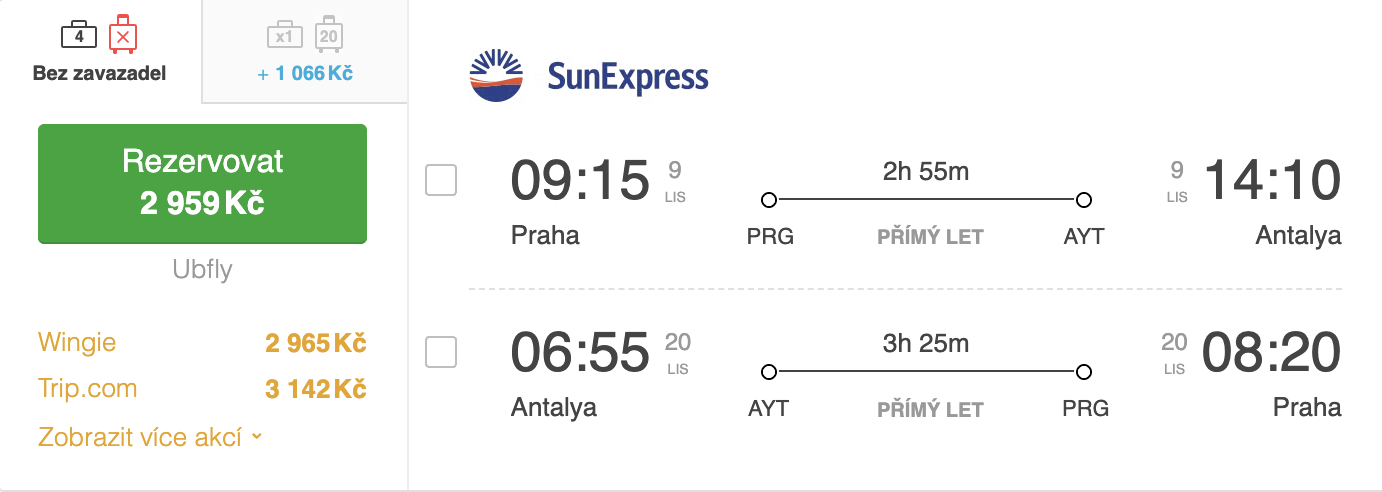Select the Bez zavazadel tab

[100, 52]
